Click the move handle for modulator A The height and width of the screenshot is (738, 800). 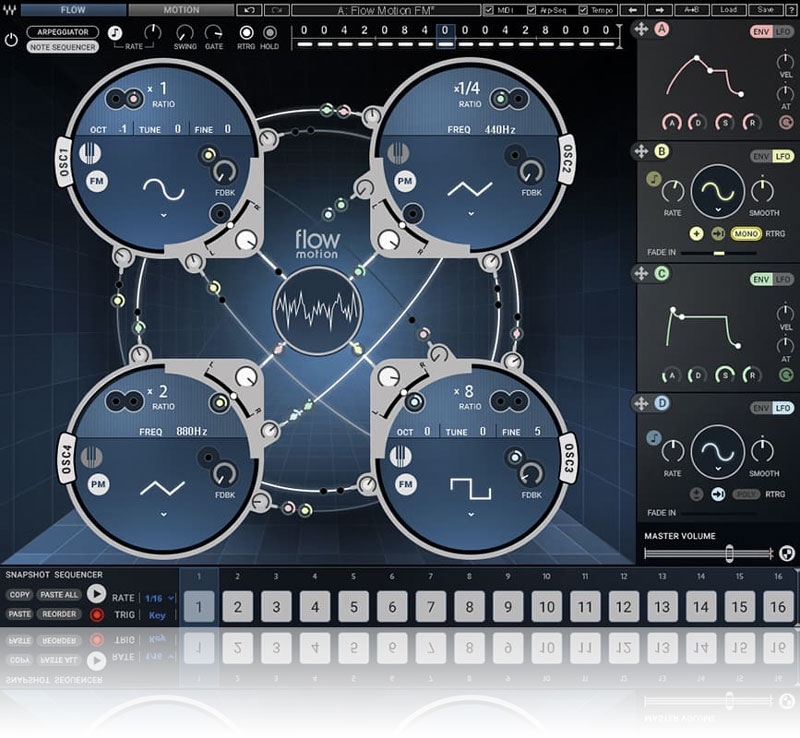tap(641, 31)
